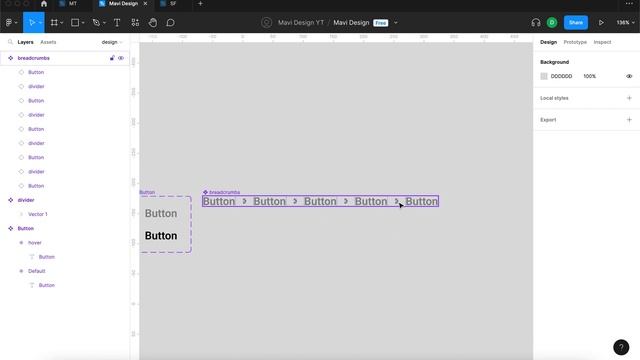Image resolution: width=640 pixels, height=360 pixels.
Task: Click the headphones audio conversation icon
Action: (536, 23)
